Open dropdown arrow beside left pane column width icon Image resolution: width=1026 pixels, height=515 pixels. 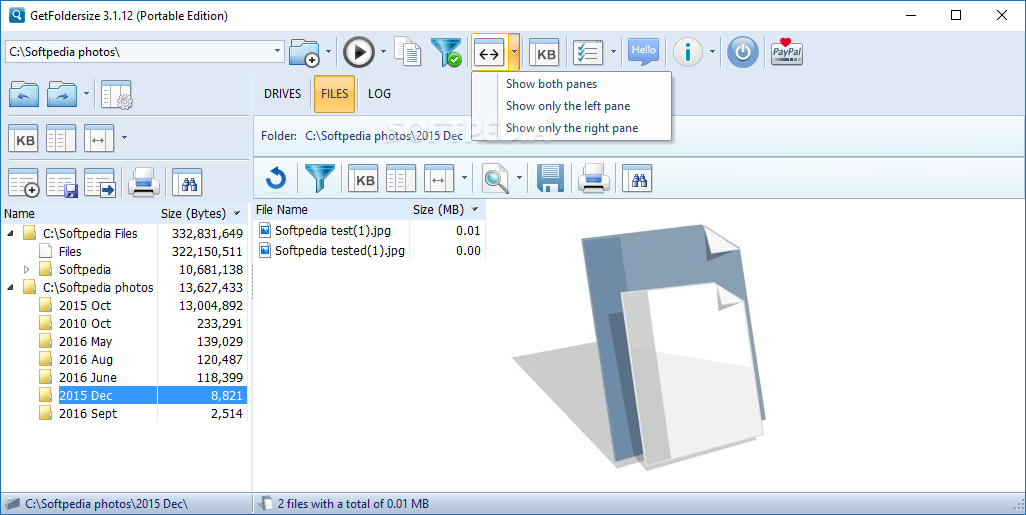coord(124,138)
